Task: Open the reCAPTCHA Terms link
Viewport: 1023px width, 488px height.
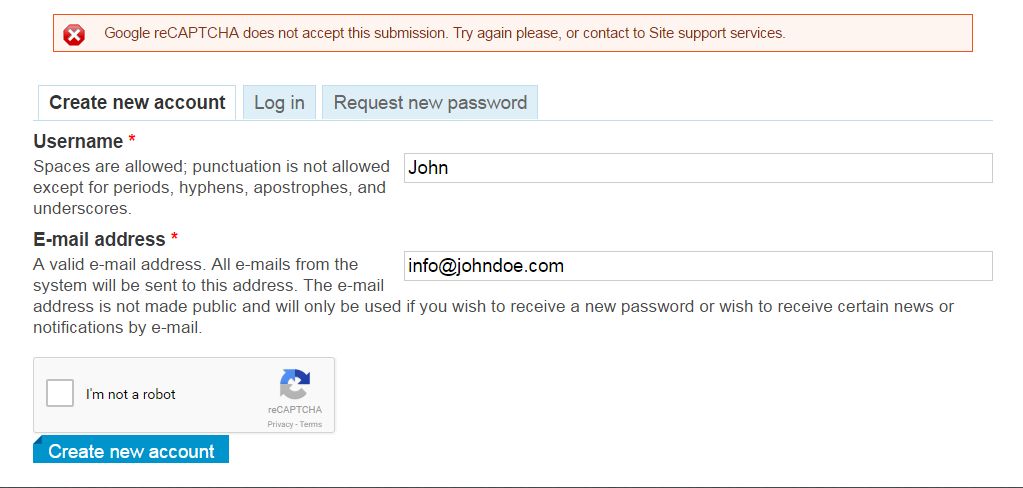Action: 311,425
